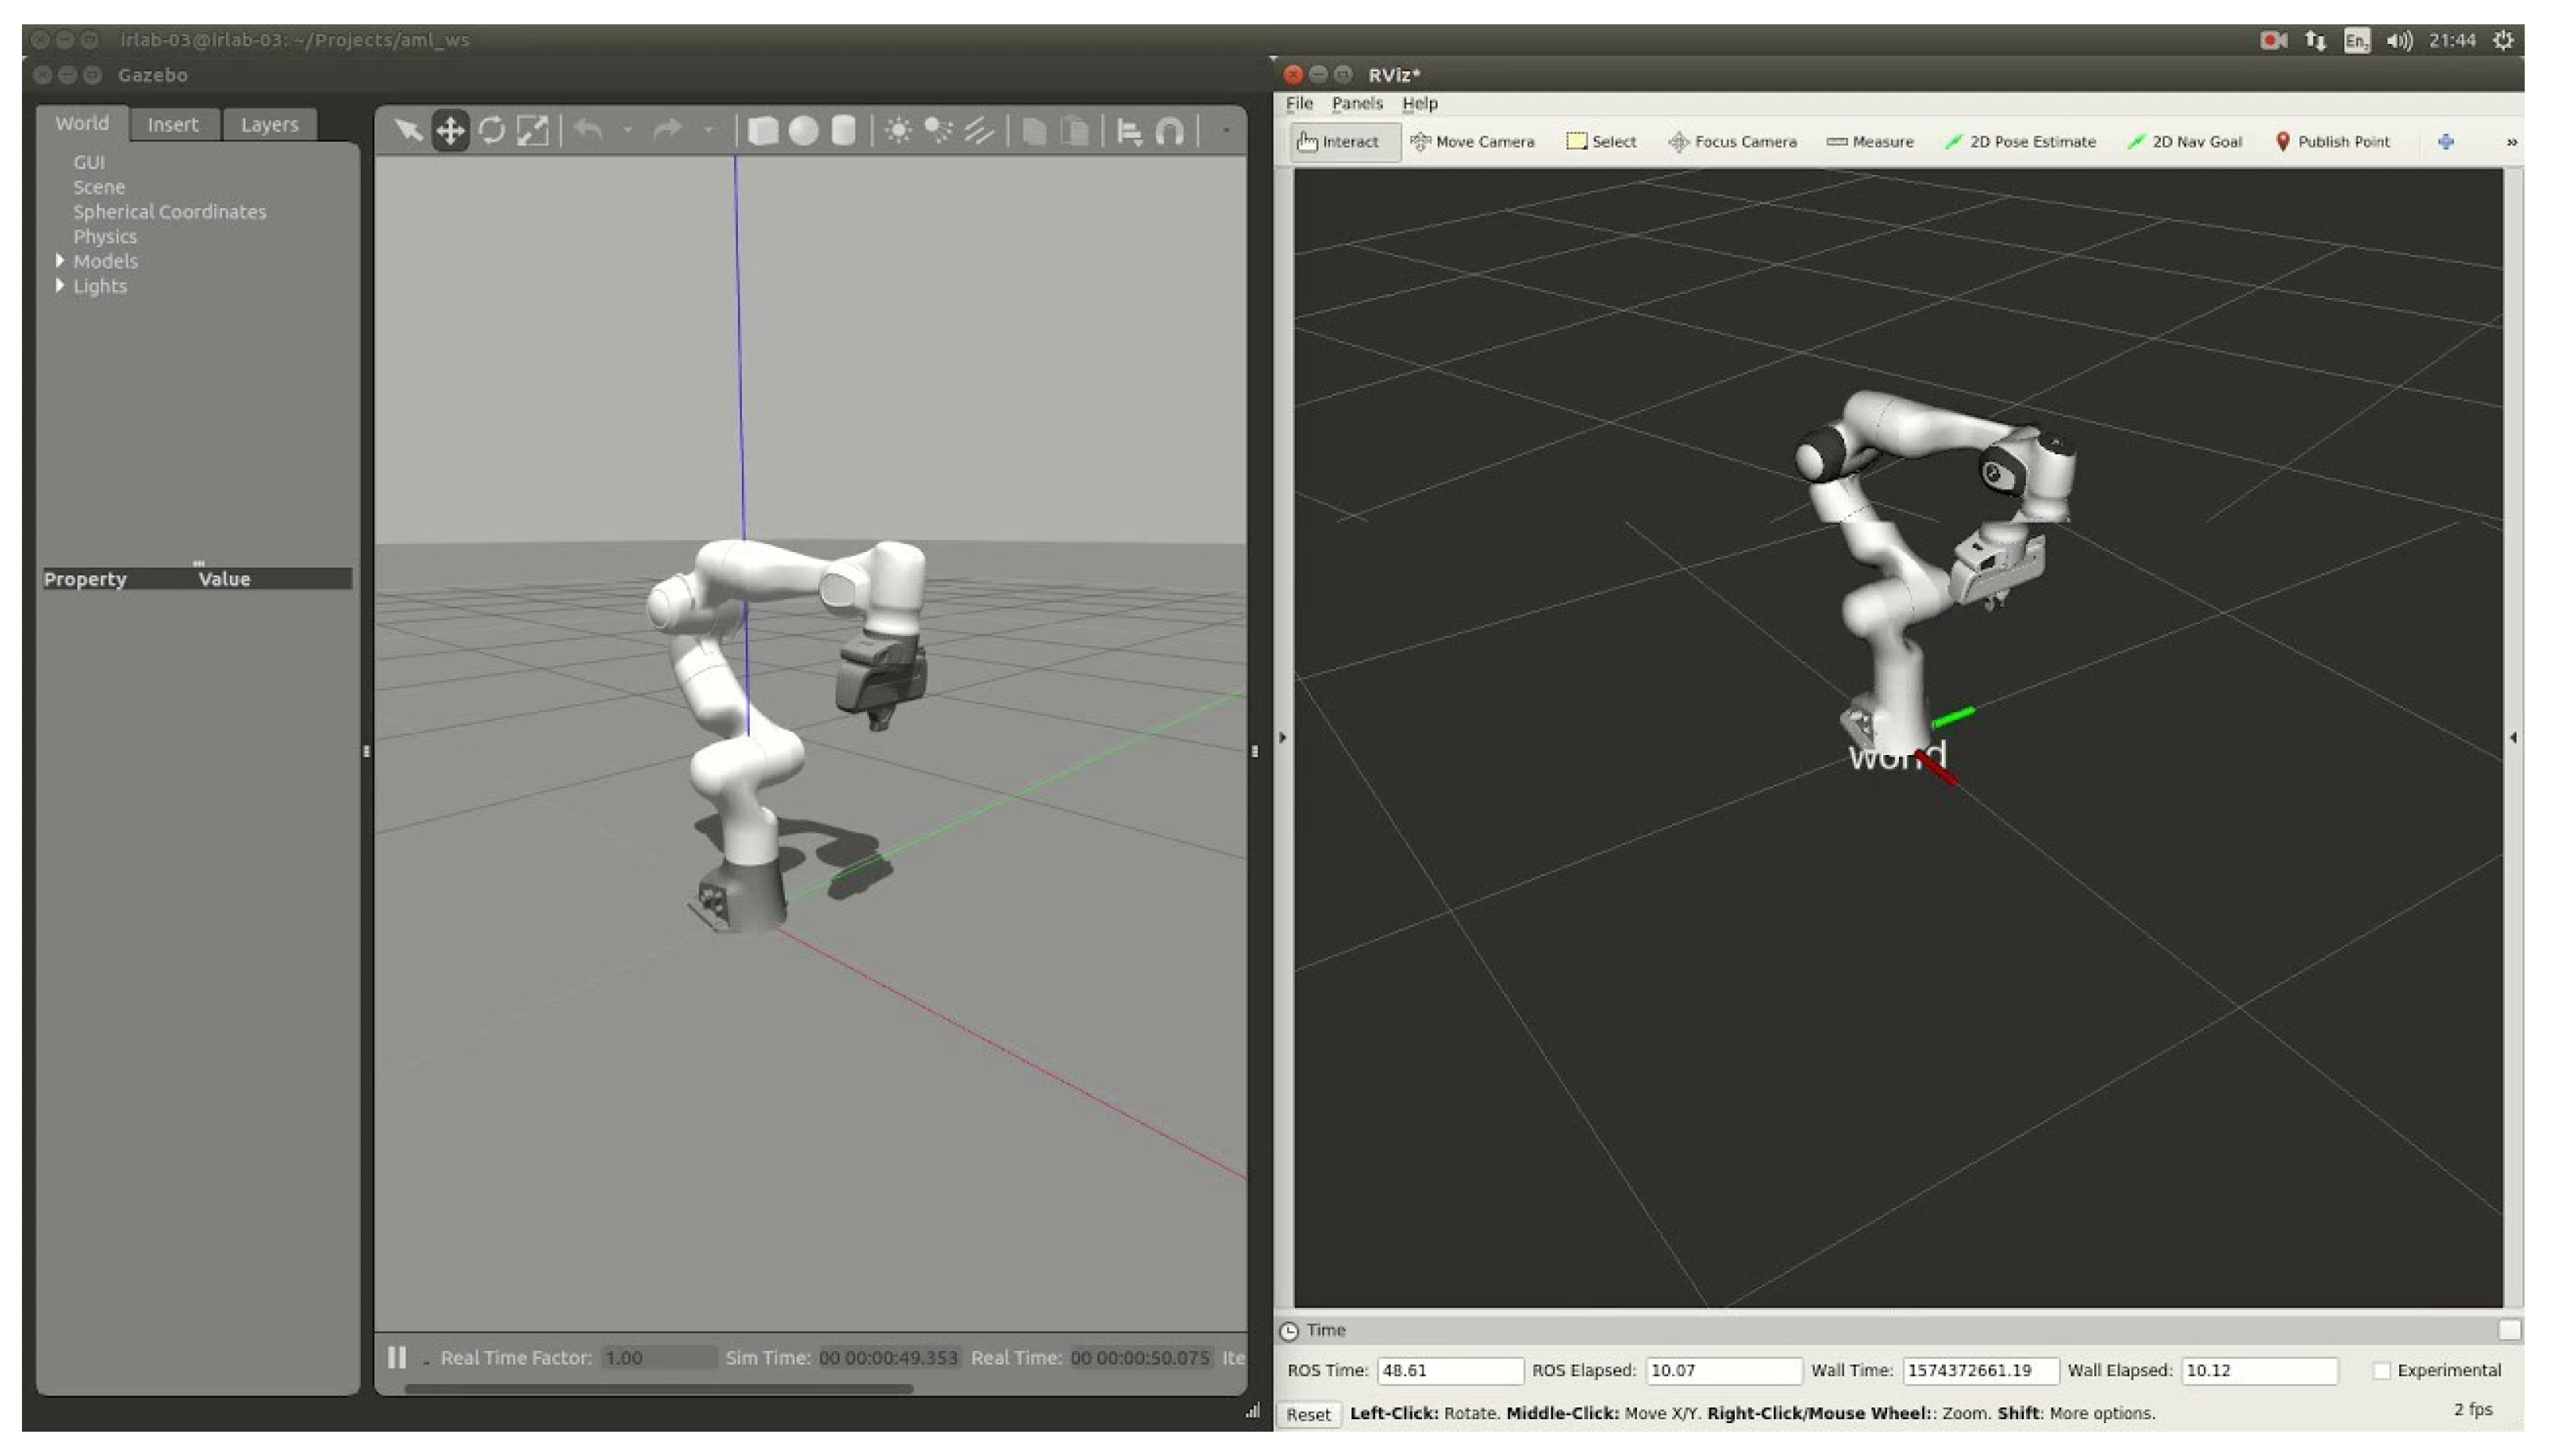2549x1456 pixels.
Task: Activate the Interact tool in RViz
Action: [1338, 142]
